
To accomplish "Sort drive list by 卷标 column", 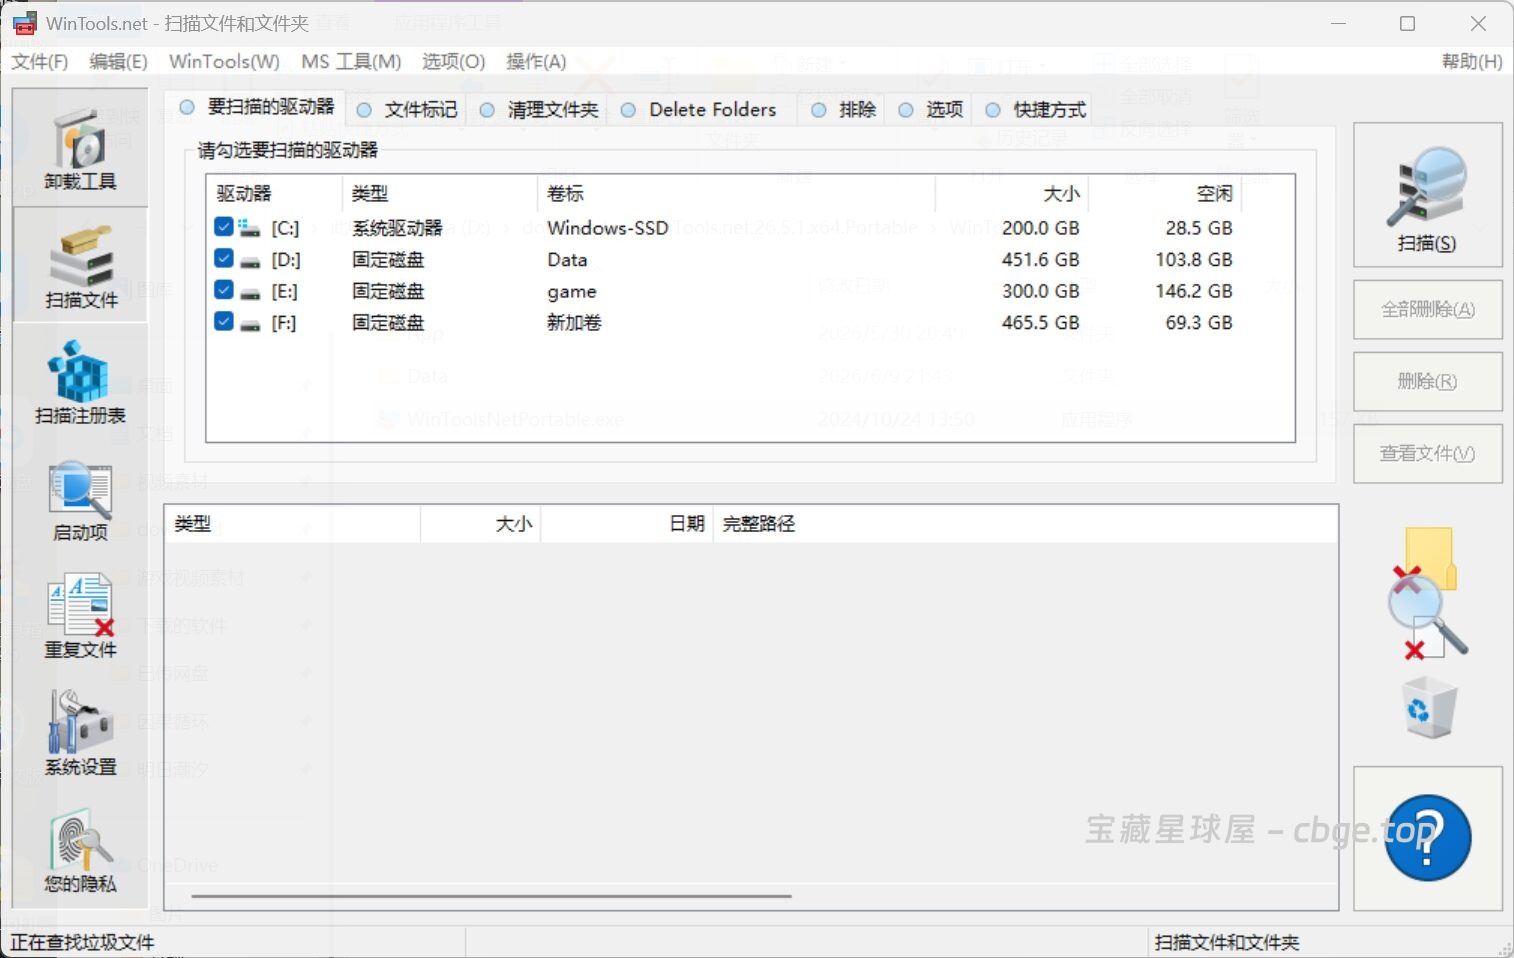I will point(736,194).
